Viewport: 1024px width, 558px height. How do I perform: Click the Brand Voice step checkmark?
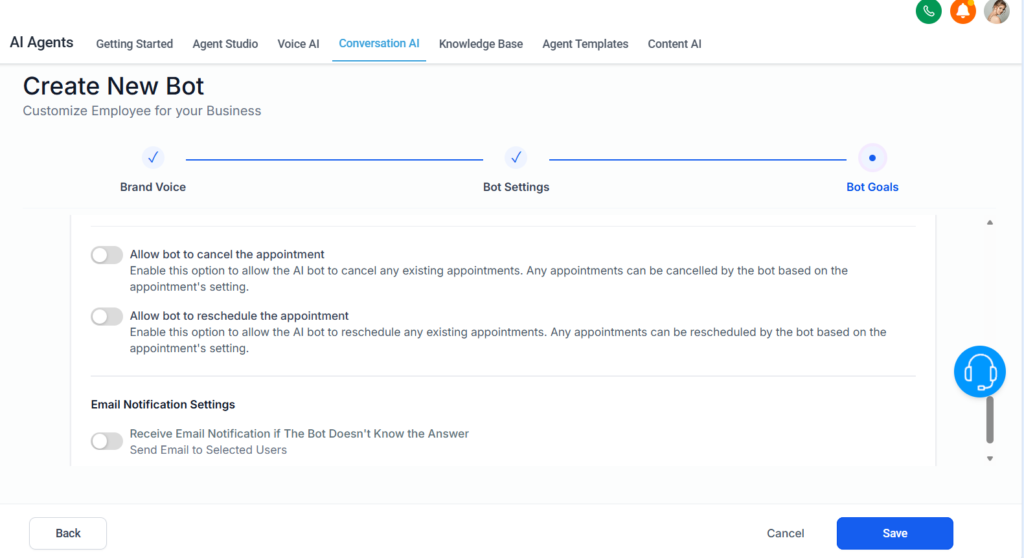pos(153,158)
